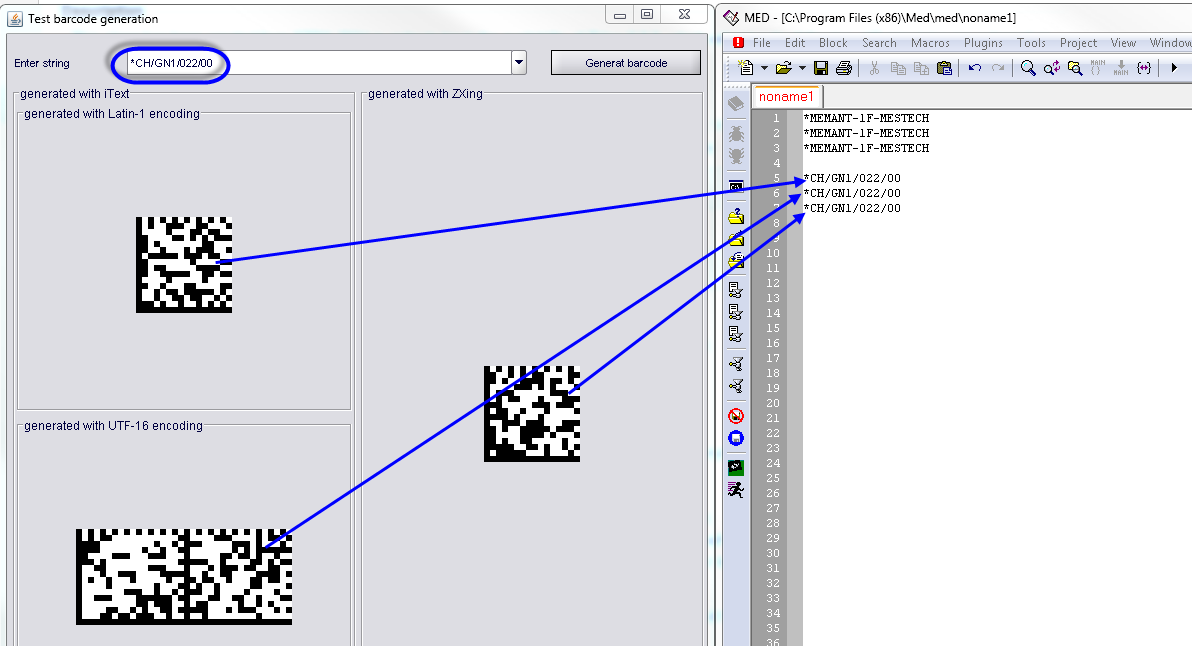The width and height of the screenshot is (1192, 646).
Task: Click line number 1 in editor gutter
Action: click(776, 118)
